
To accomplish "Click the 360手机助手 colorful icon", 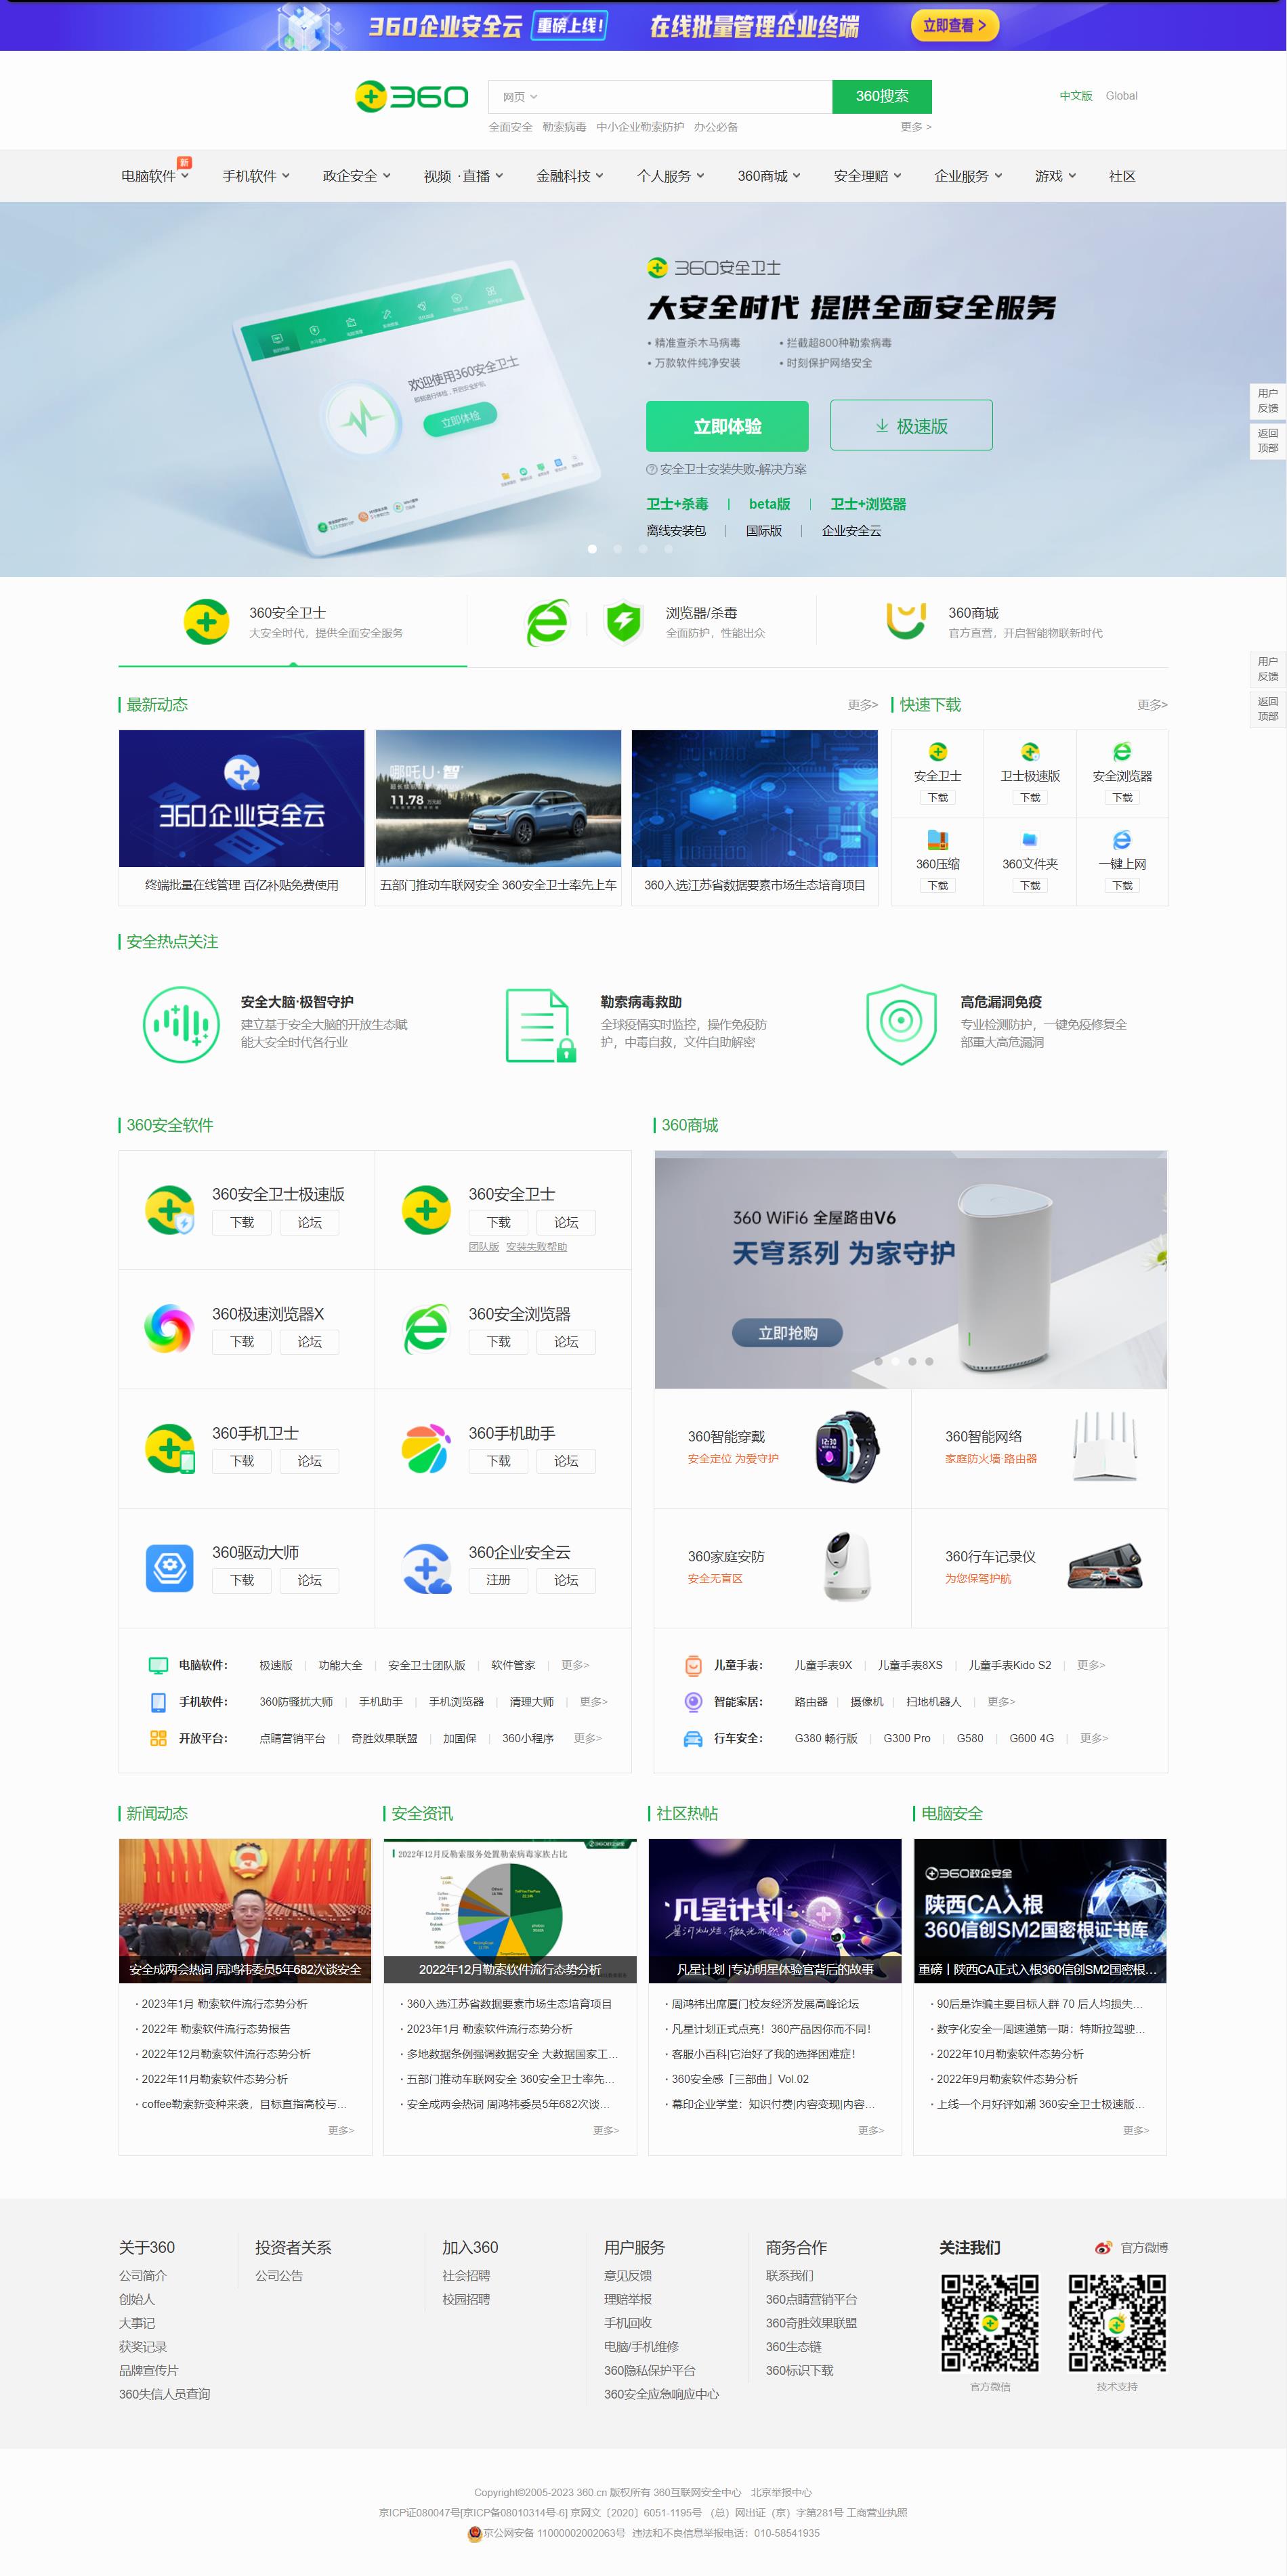I will click(426, 1449).
